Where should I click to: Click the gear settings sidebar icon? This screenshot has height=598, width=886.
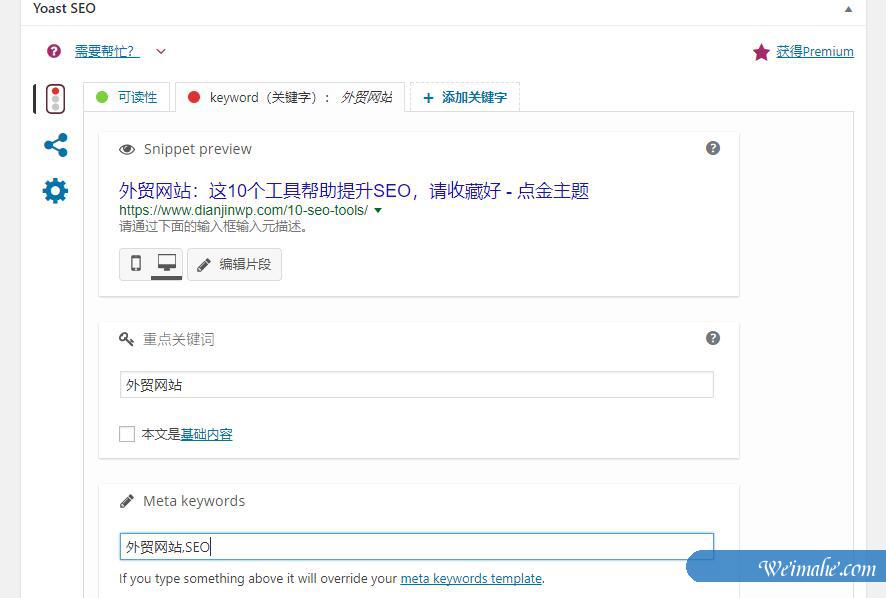pos(55,190)
